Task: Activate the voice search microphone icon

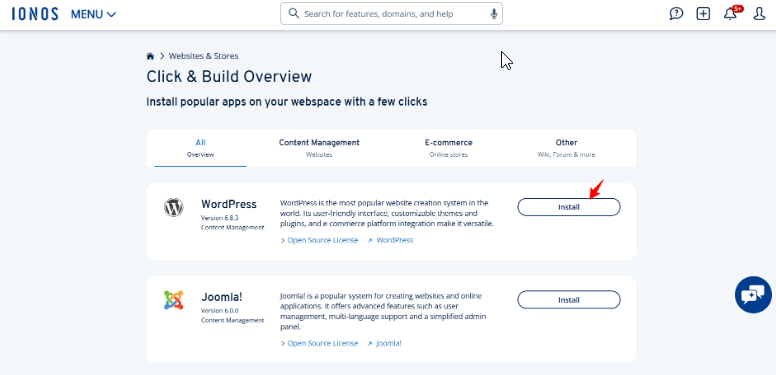Action: 493,14
